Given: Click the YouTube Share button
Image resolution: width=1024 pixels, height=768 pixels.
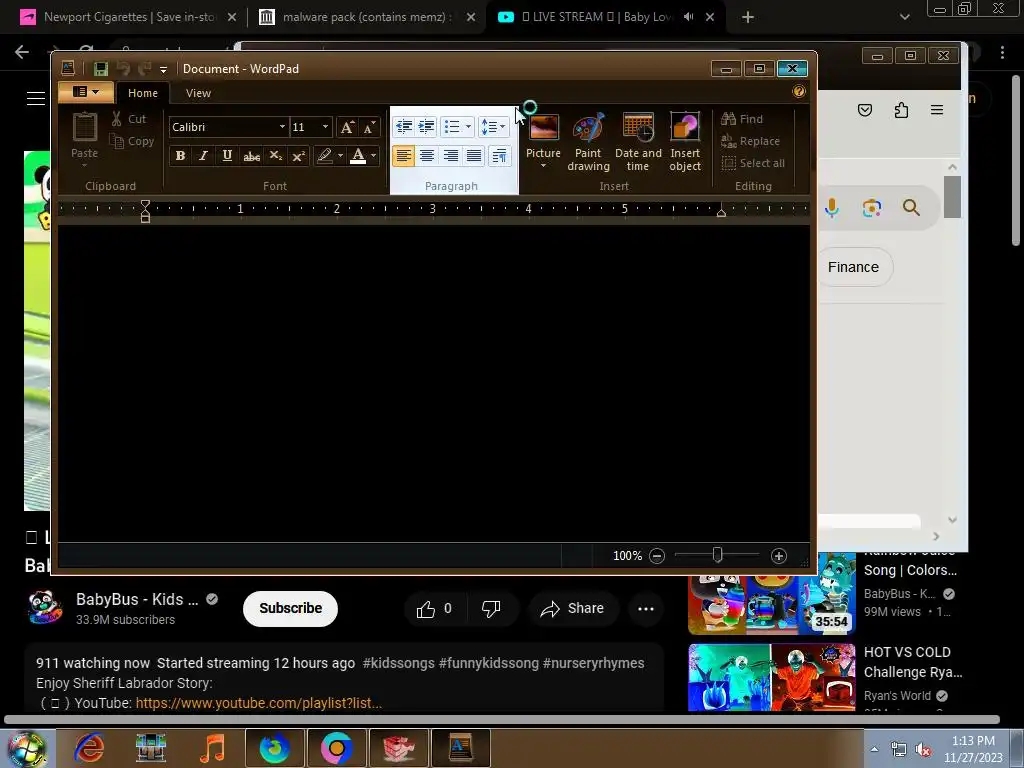Looking at the screenshot, I should click(x=572, y=609).
